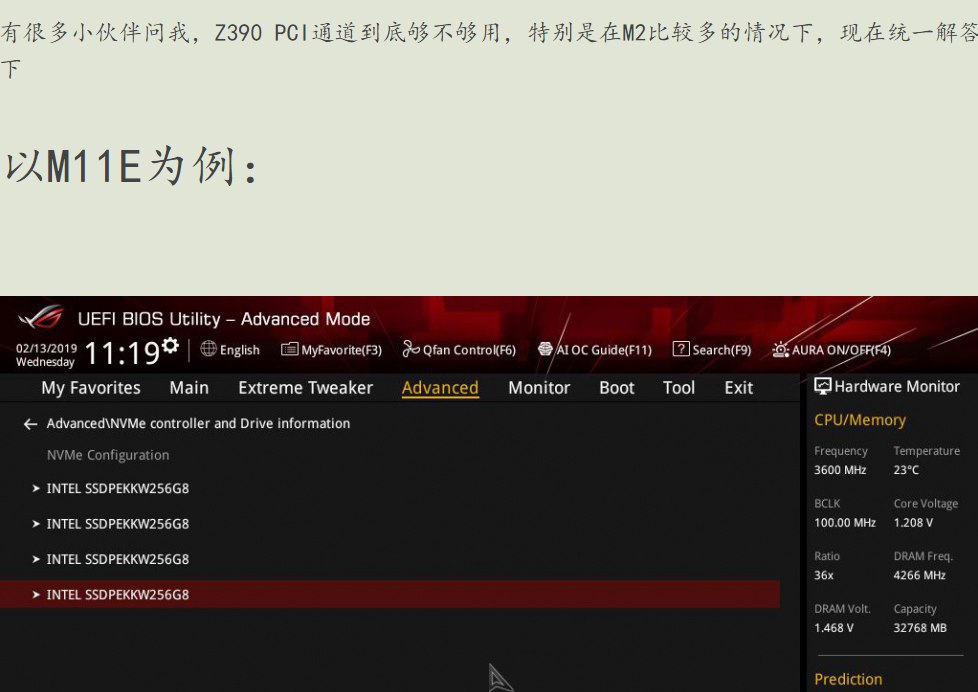This screenshot has height=692, width=978.
Task: Launch AI OC Guide(F11) icon
Action: [545, 349]
